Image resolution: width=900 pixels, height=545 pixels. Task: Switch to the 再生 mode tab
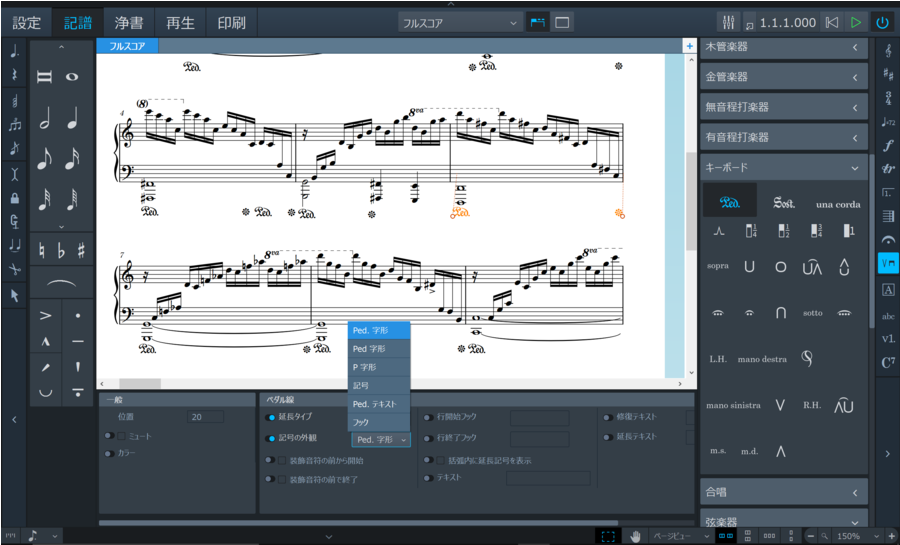coord(180,23)
